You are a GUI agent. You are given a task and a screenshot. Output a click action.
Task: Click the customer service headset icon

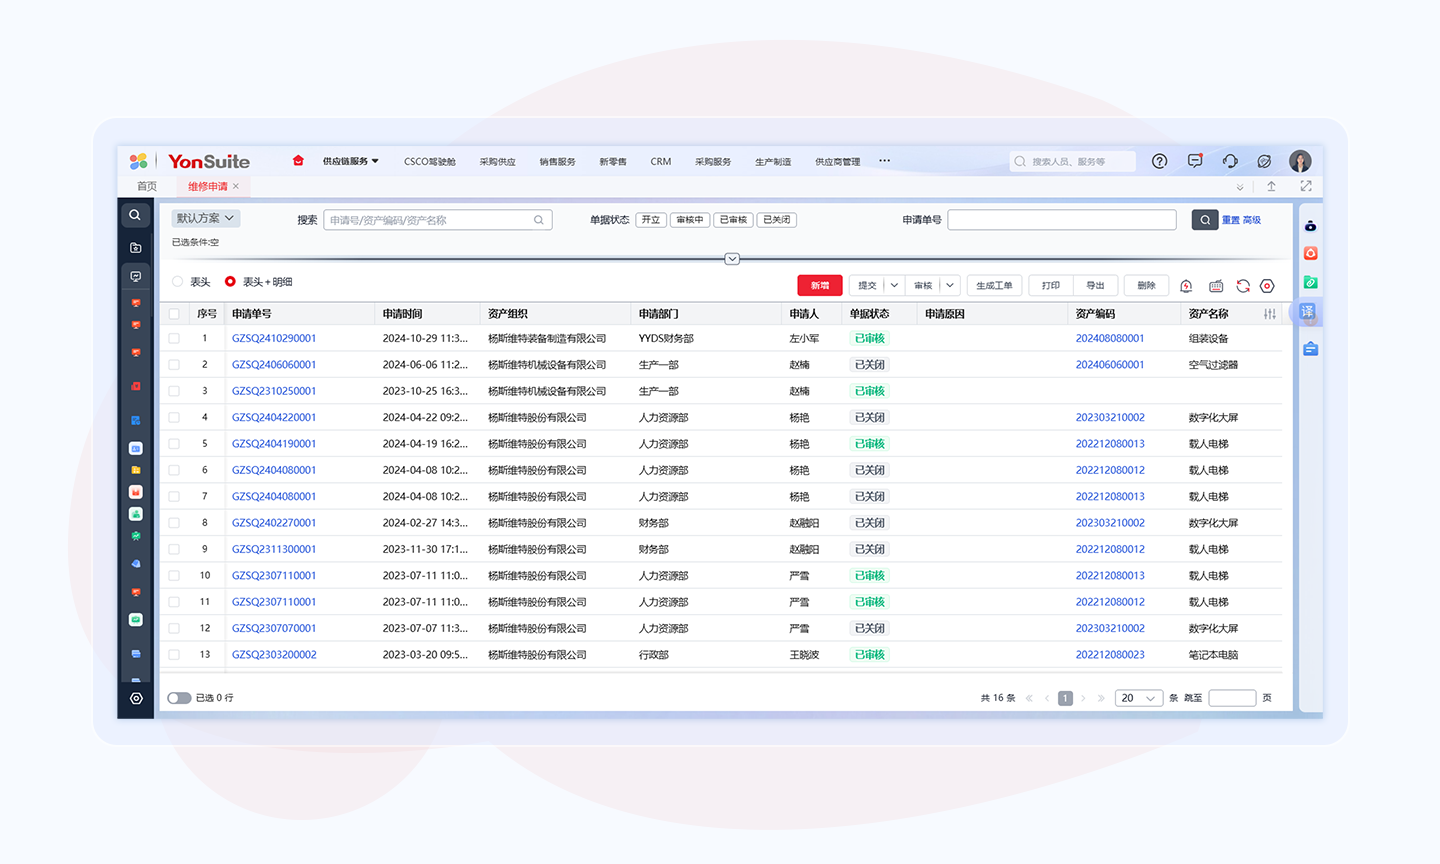pyautogui.click(x=1230, y=161)
